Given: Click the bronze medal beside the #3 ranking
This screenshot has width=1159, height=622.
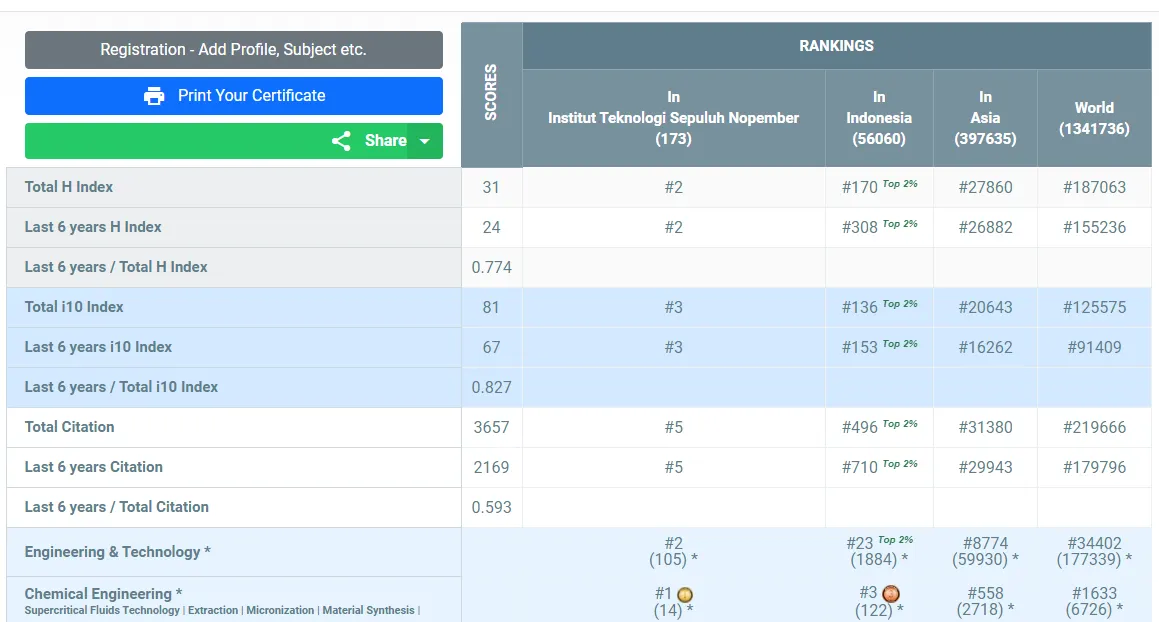Looking at the screenshot, I should (891, 594).
